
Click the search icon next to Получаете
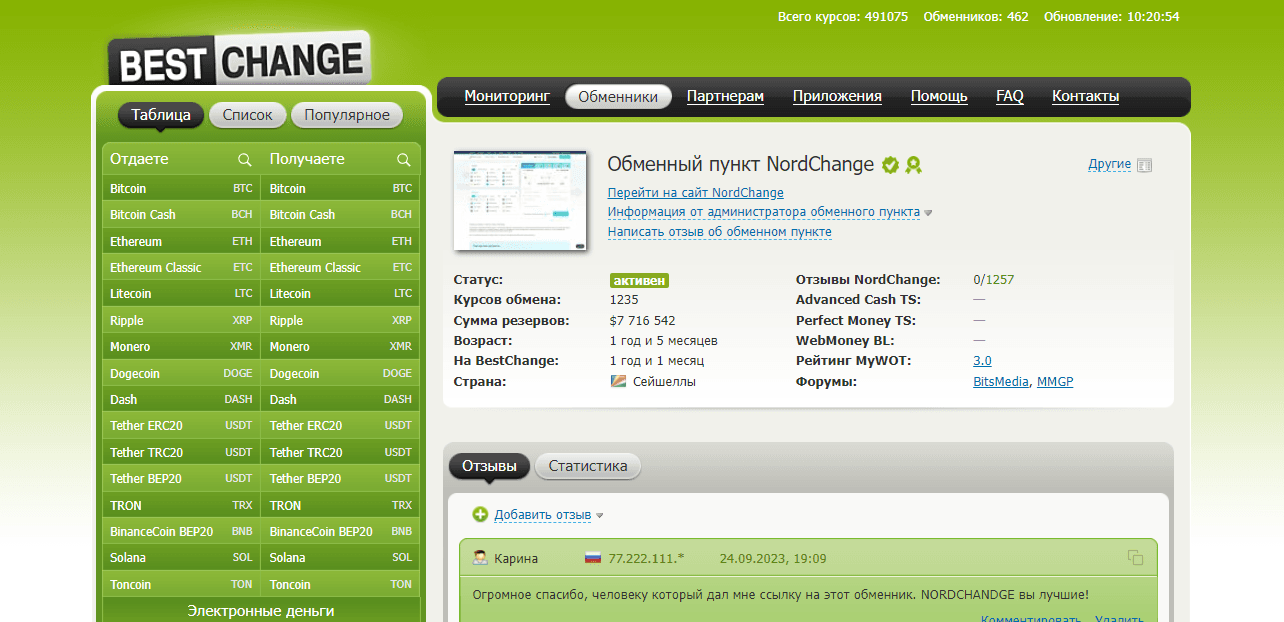point(404,160)
